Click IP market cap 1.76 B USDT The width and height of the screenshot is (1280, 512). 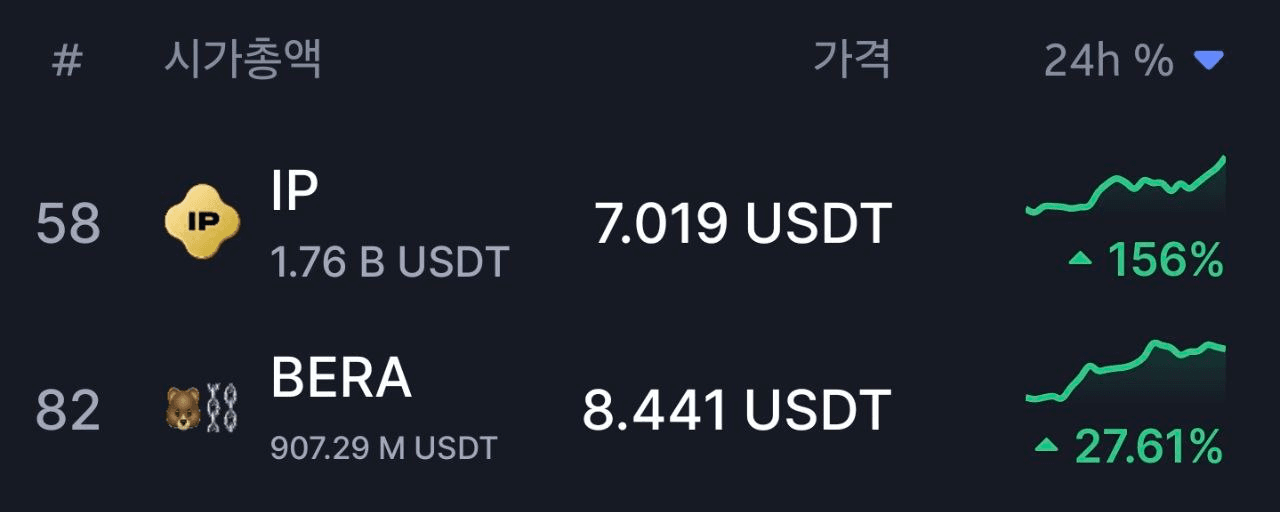tap(390, 263)
